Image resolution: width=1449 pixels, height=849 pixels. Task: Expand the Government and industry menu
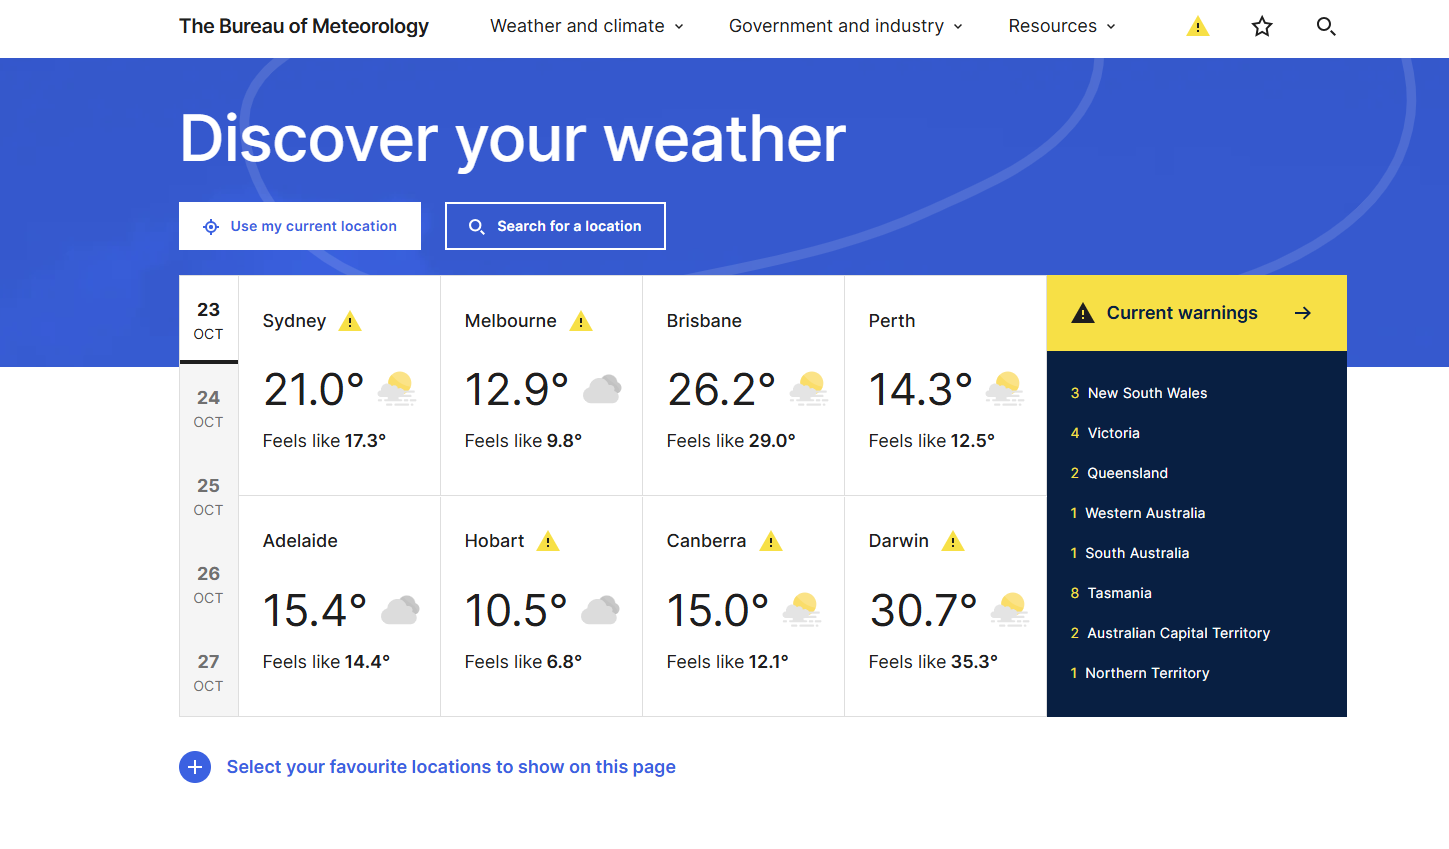(x=845, y=26)
